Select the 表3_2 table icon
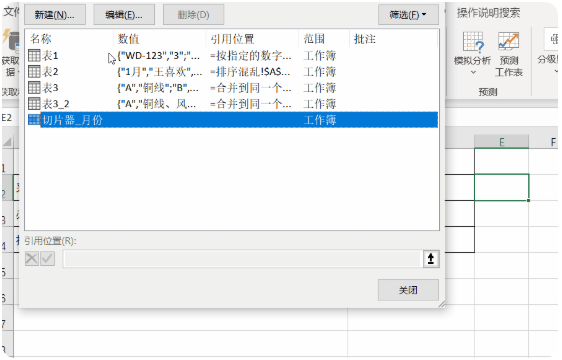The height and width of the screenshot is (360, 562). pos(34,104)
